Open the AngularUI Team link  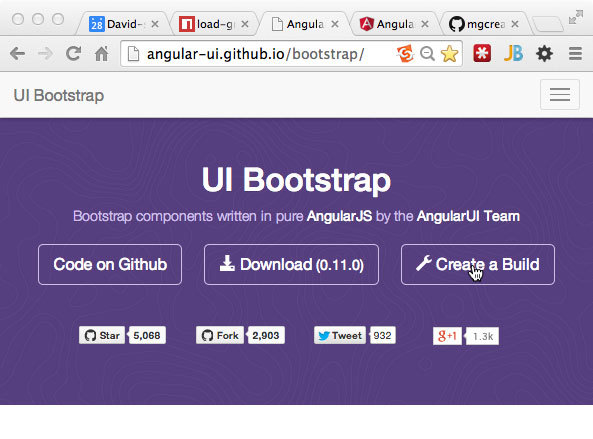[x=468, y=216]
